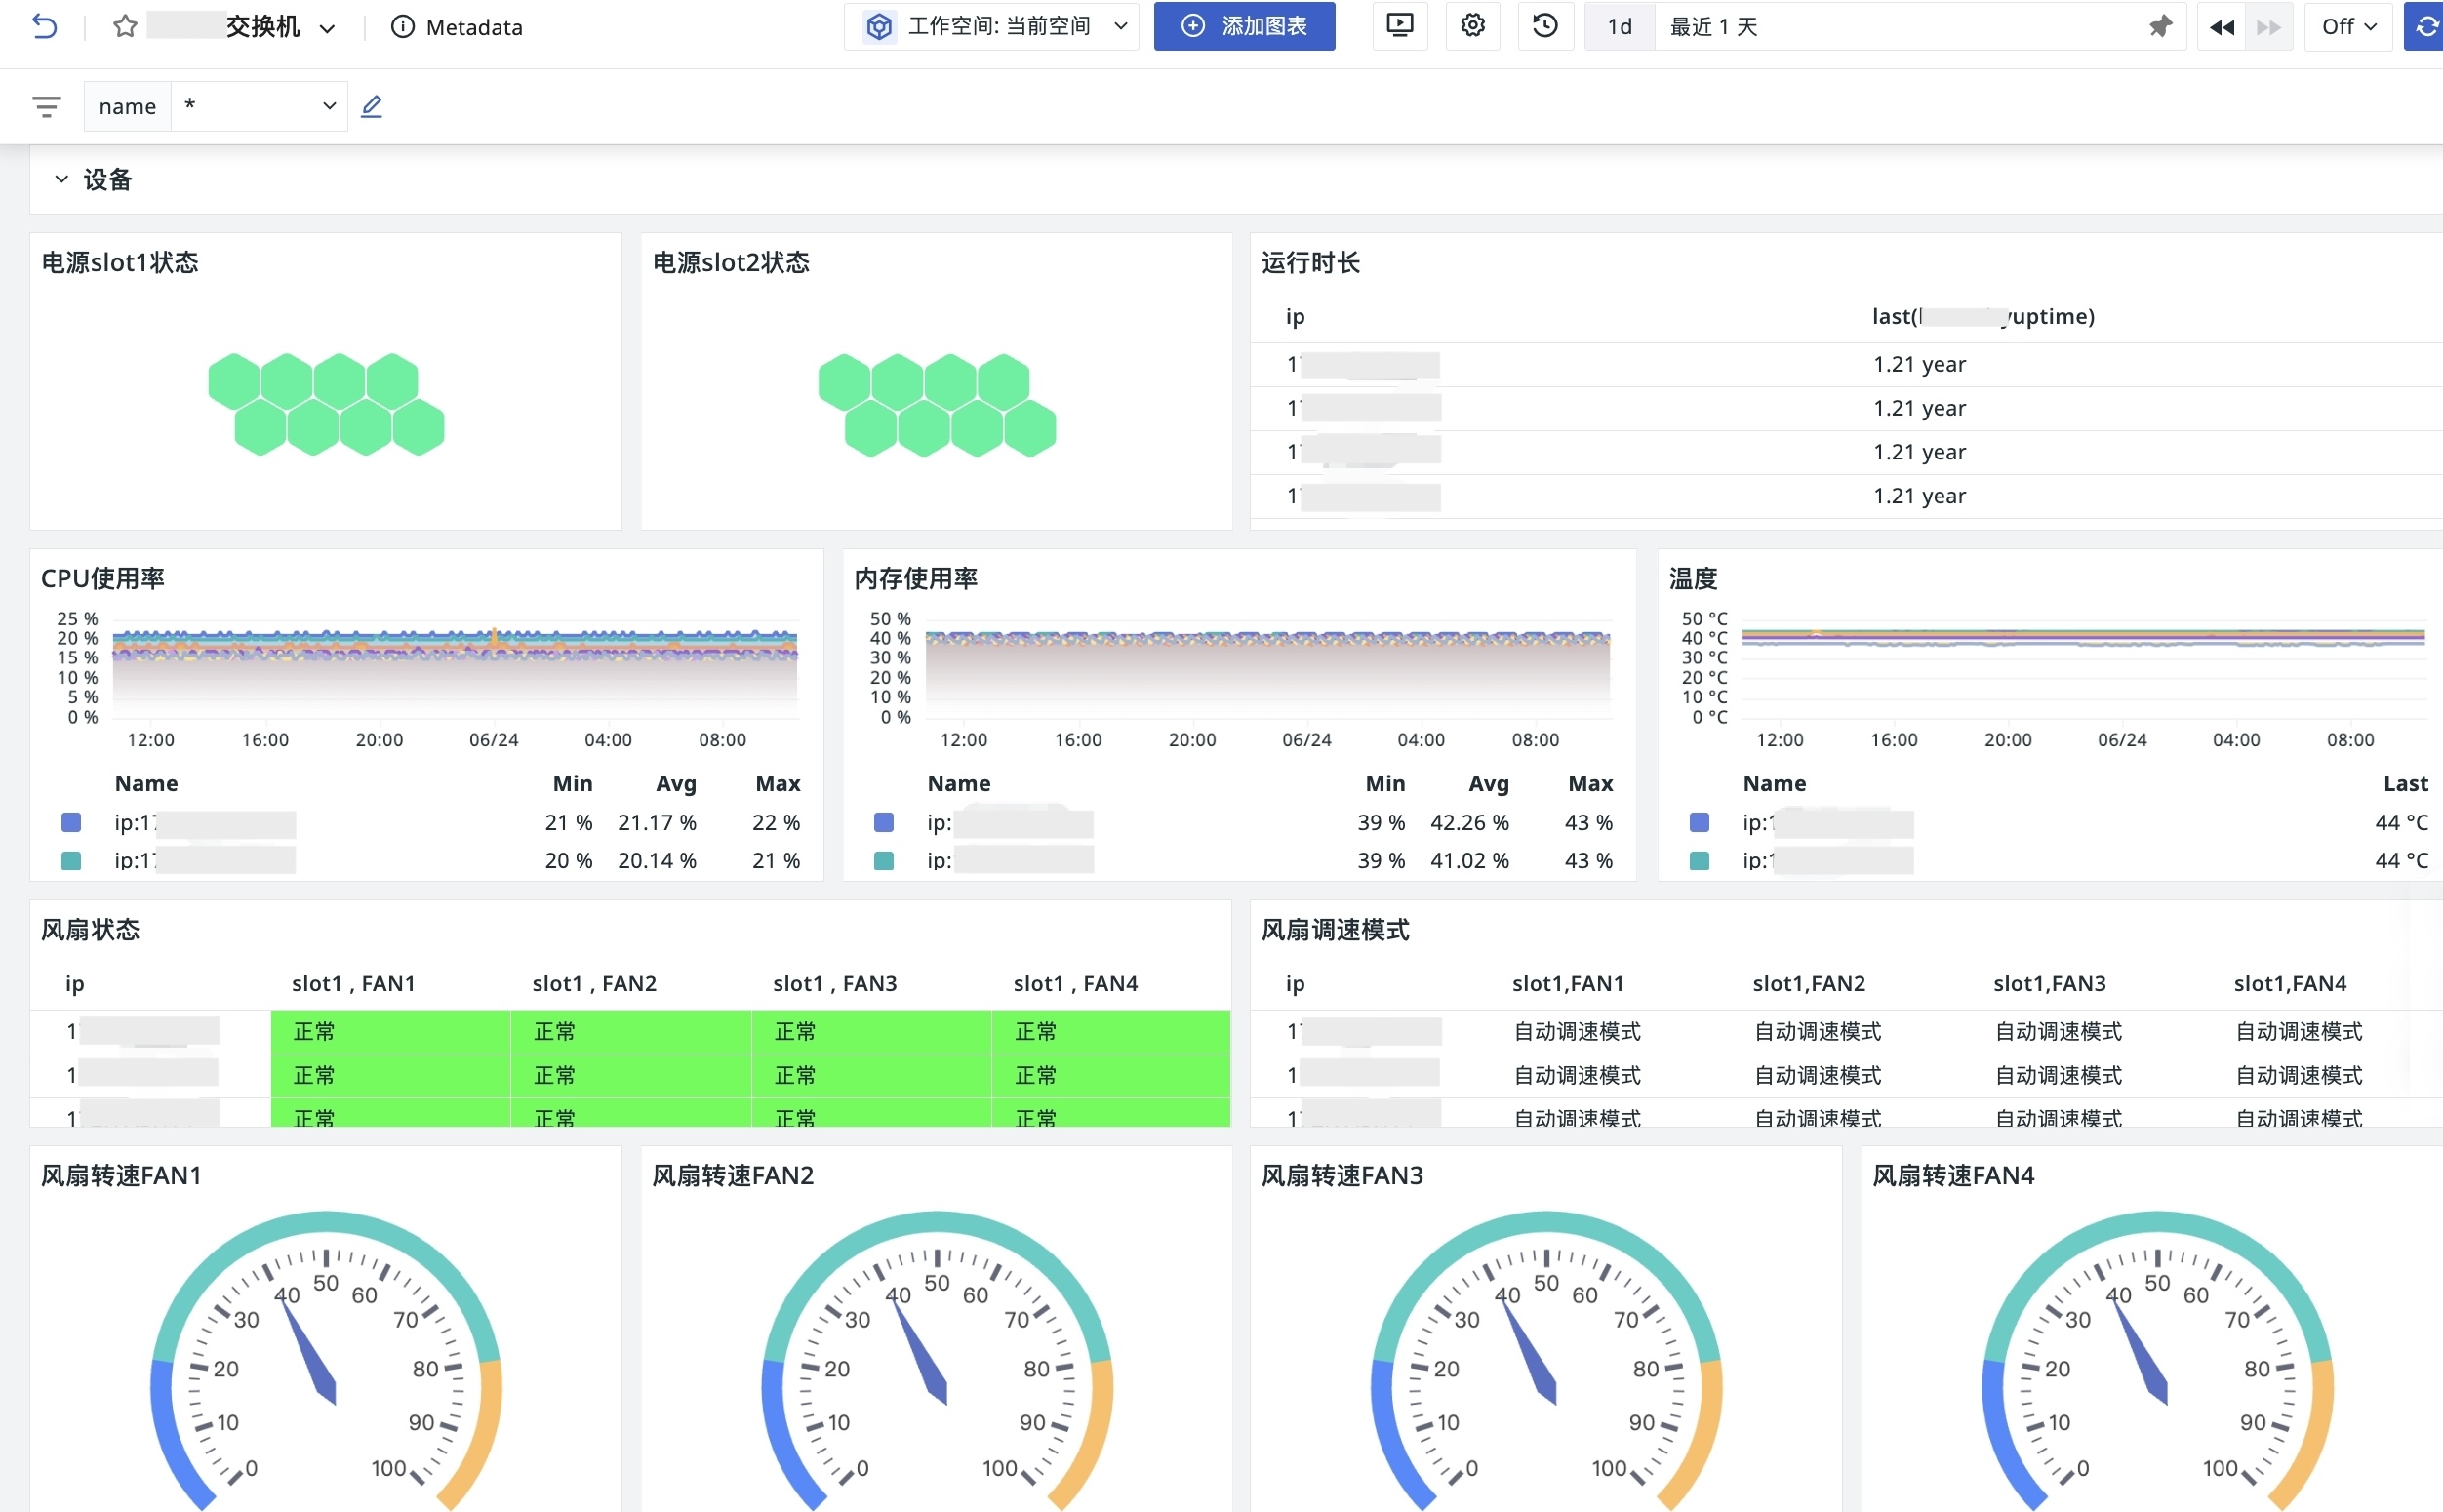Click the 添加图表 button

click(1244, 27)
